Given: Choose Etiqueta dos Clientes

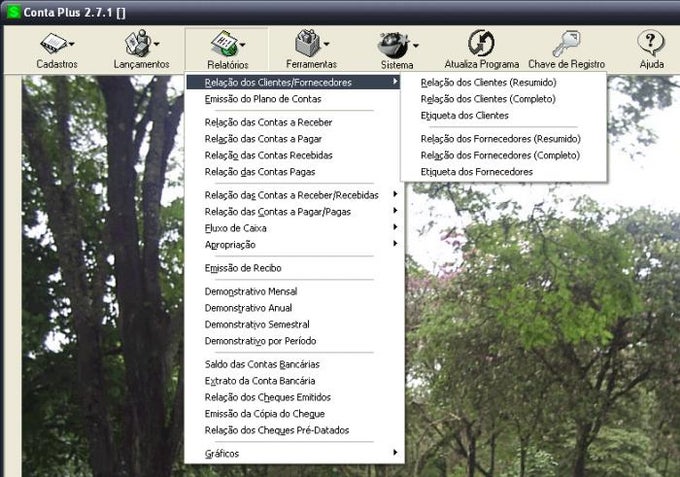Looking at the screenshot, I should point(464,115).
